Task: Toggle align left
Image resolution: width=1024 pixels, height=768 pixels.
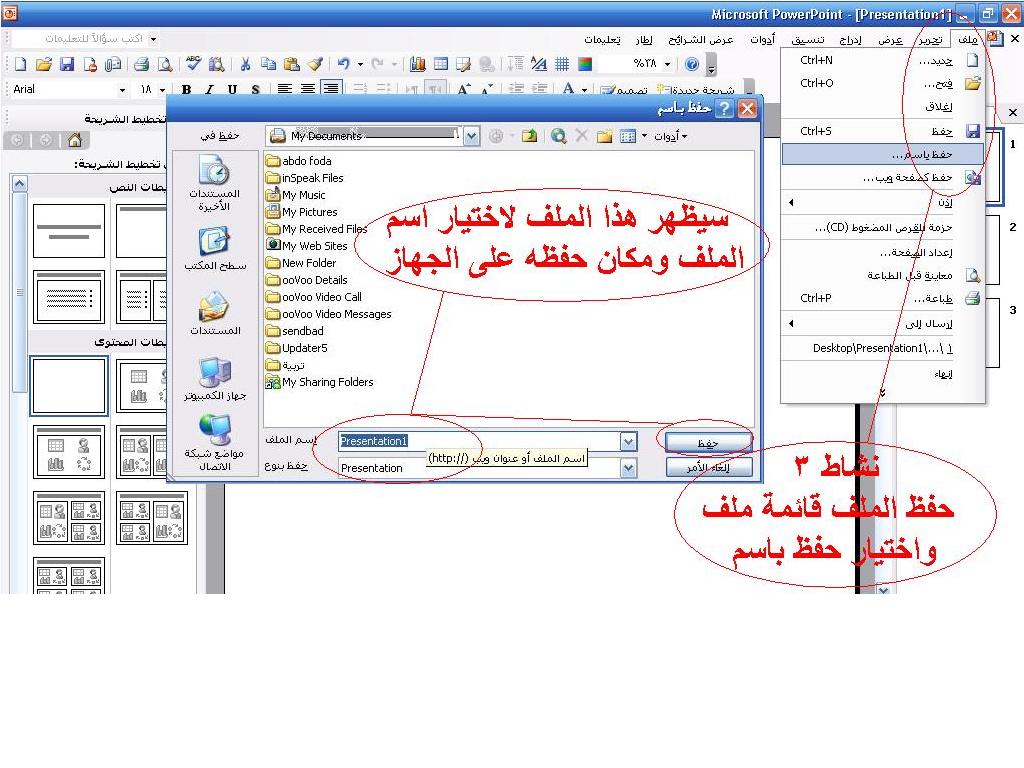Action: point(285,89)
